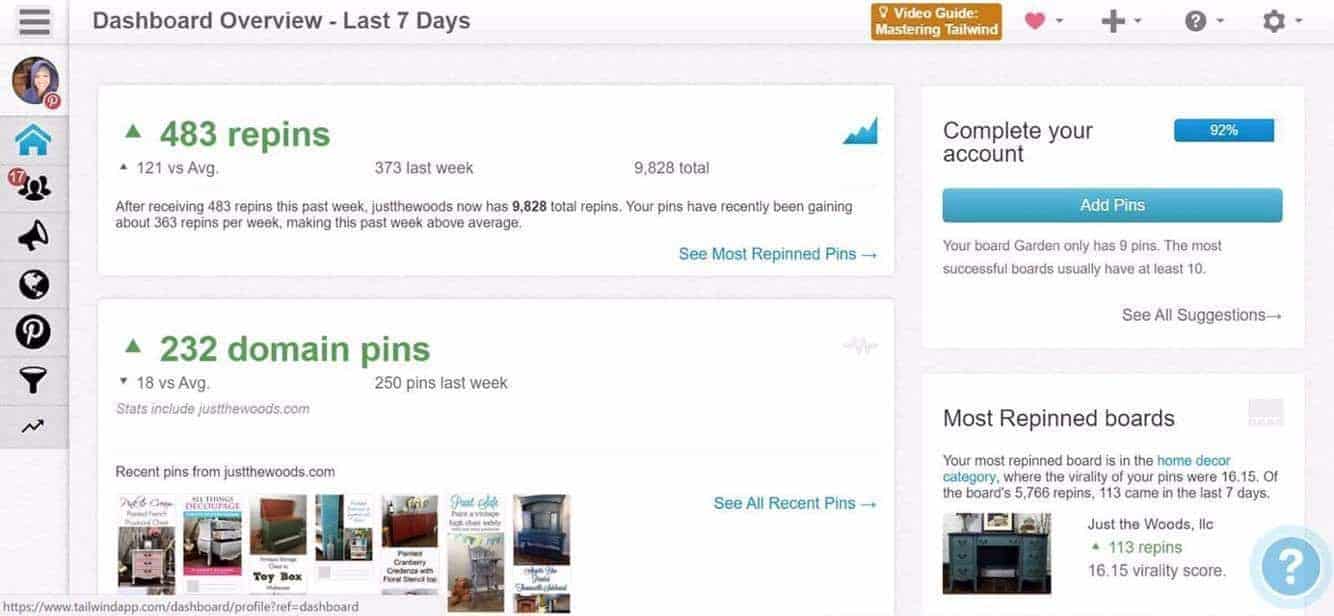Expand the heart dropdown in header
The width and height of the screenshot is (1334, 616).
(1043, 21)
